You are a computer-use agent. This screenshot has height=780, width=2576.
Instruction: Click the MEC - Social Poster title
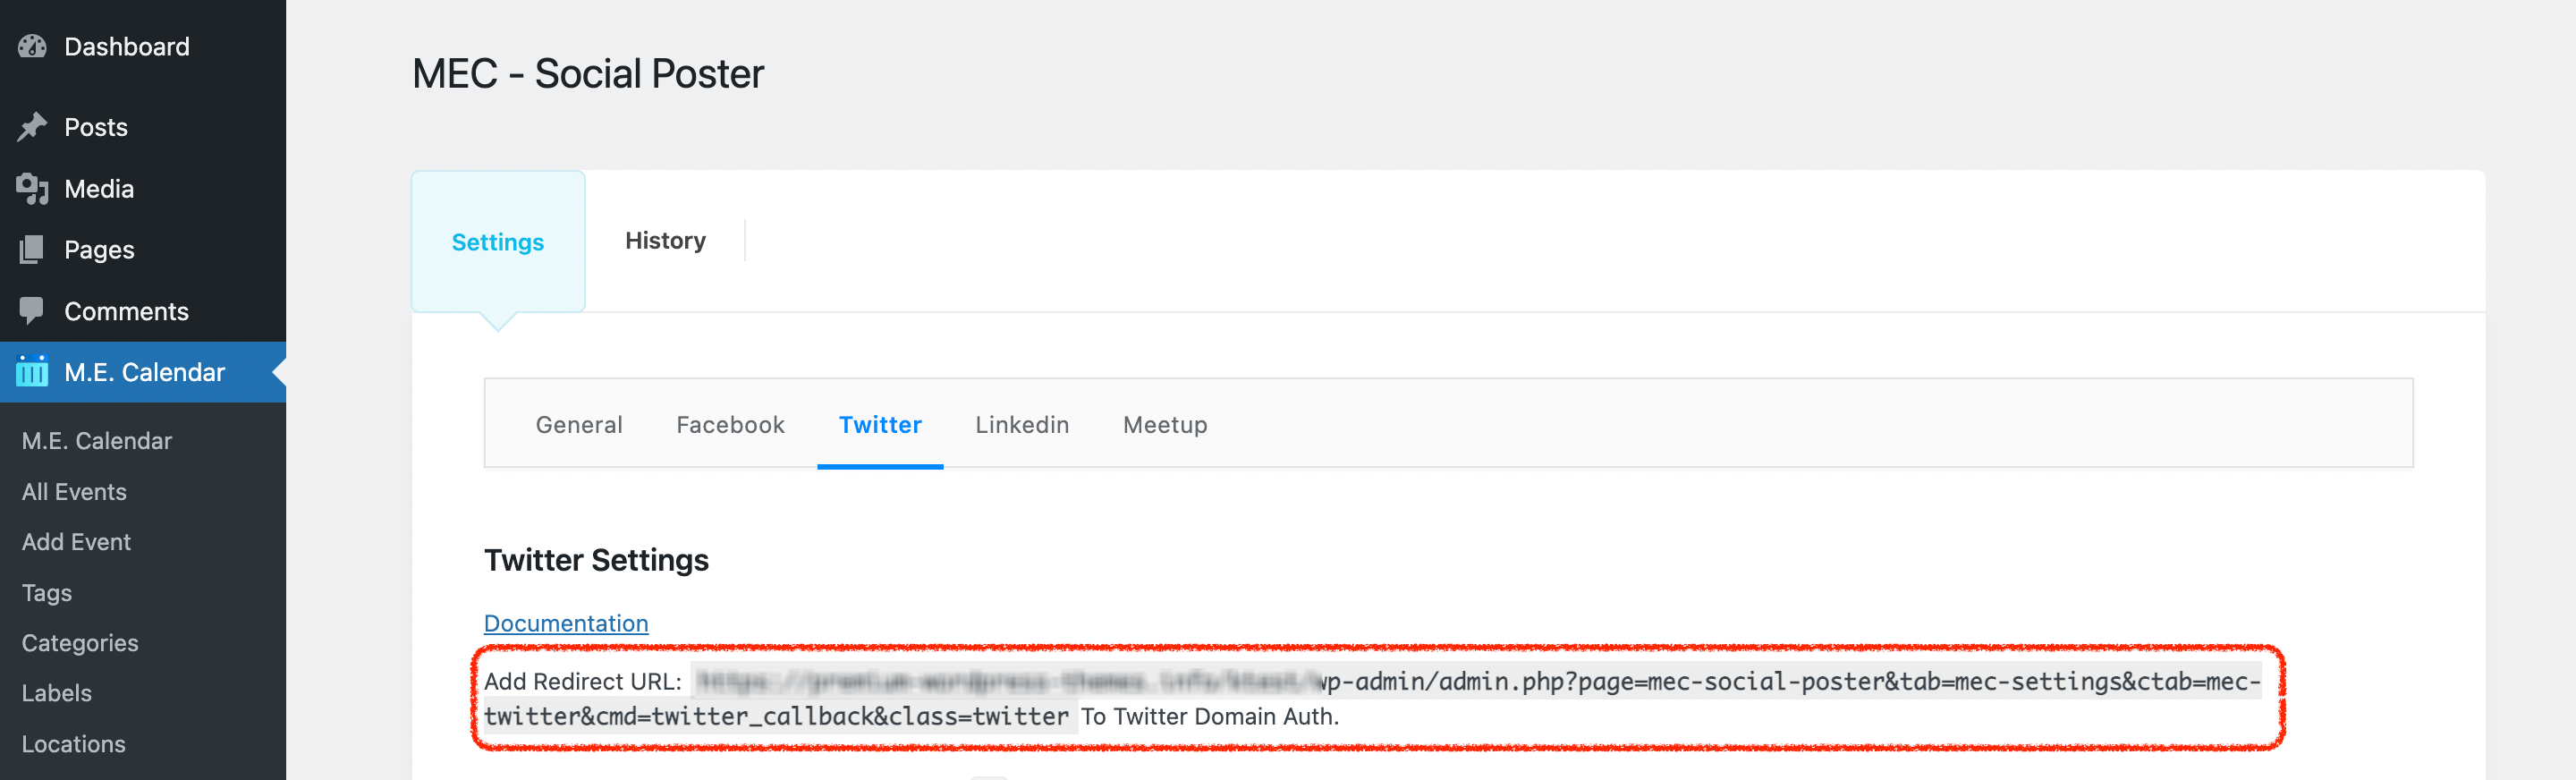pyautogui.click(x=588, y=74)
